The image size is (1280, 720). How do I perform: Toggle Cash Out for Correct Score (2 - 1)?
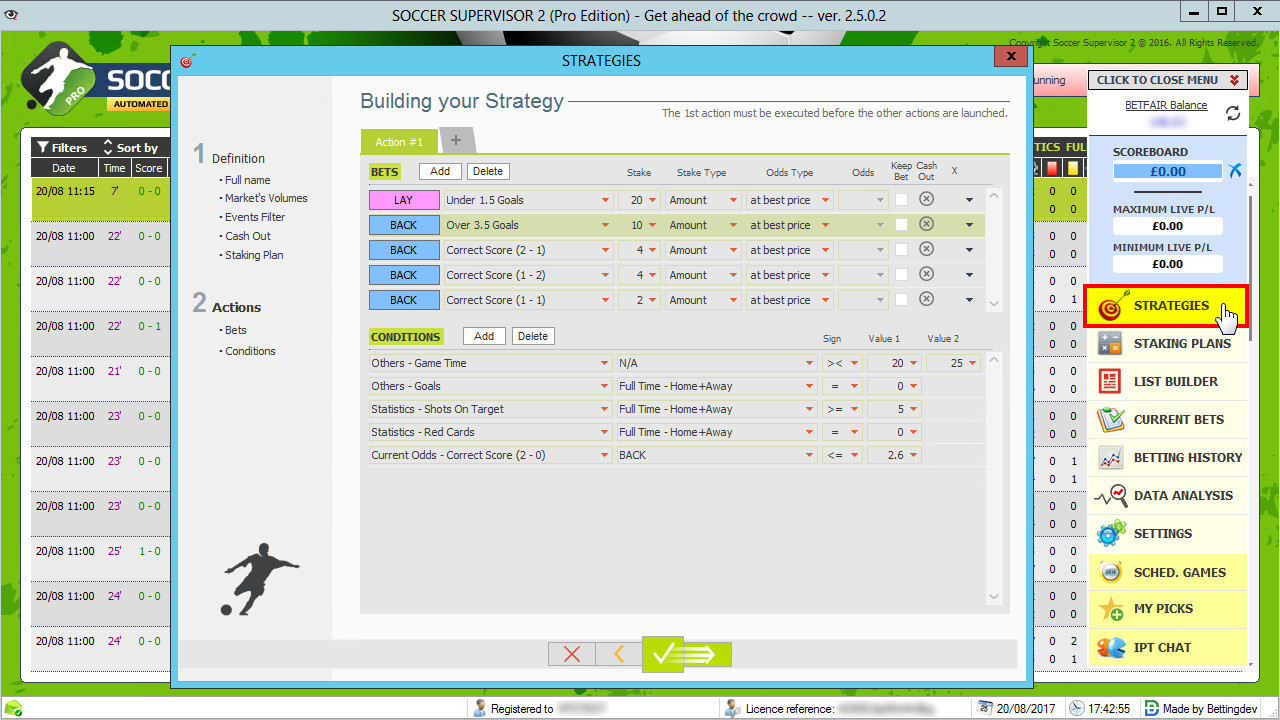coord(926,249)
